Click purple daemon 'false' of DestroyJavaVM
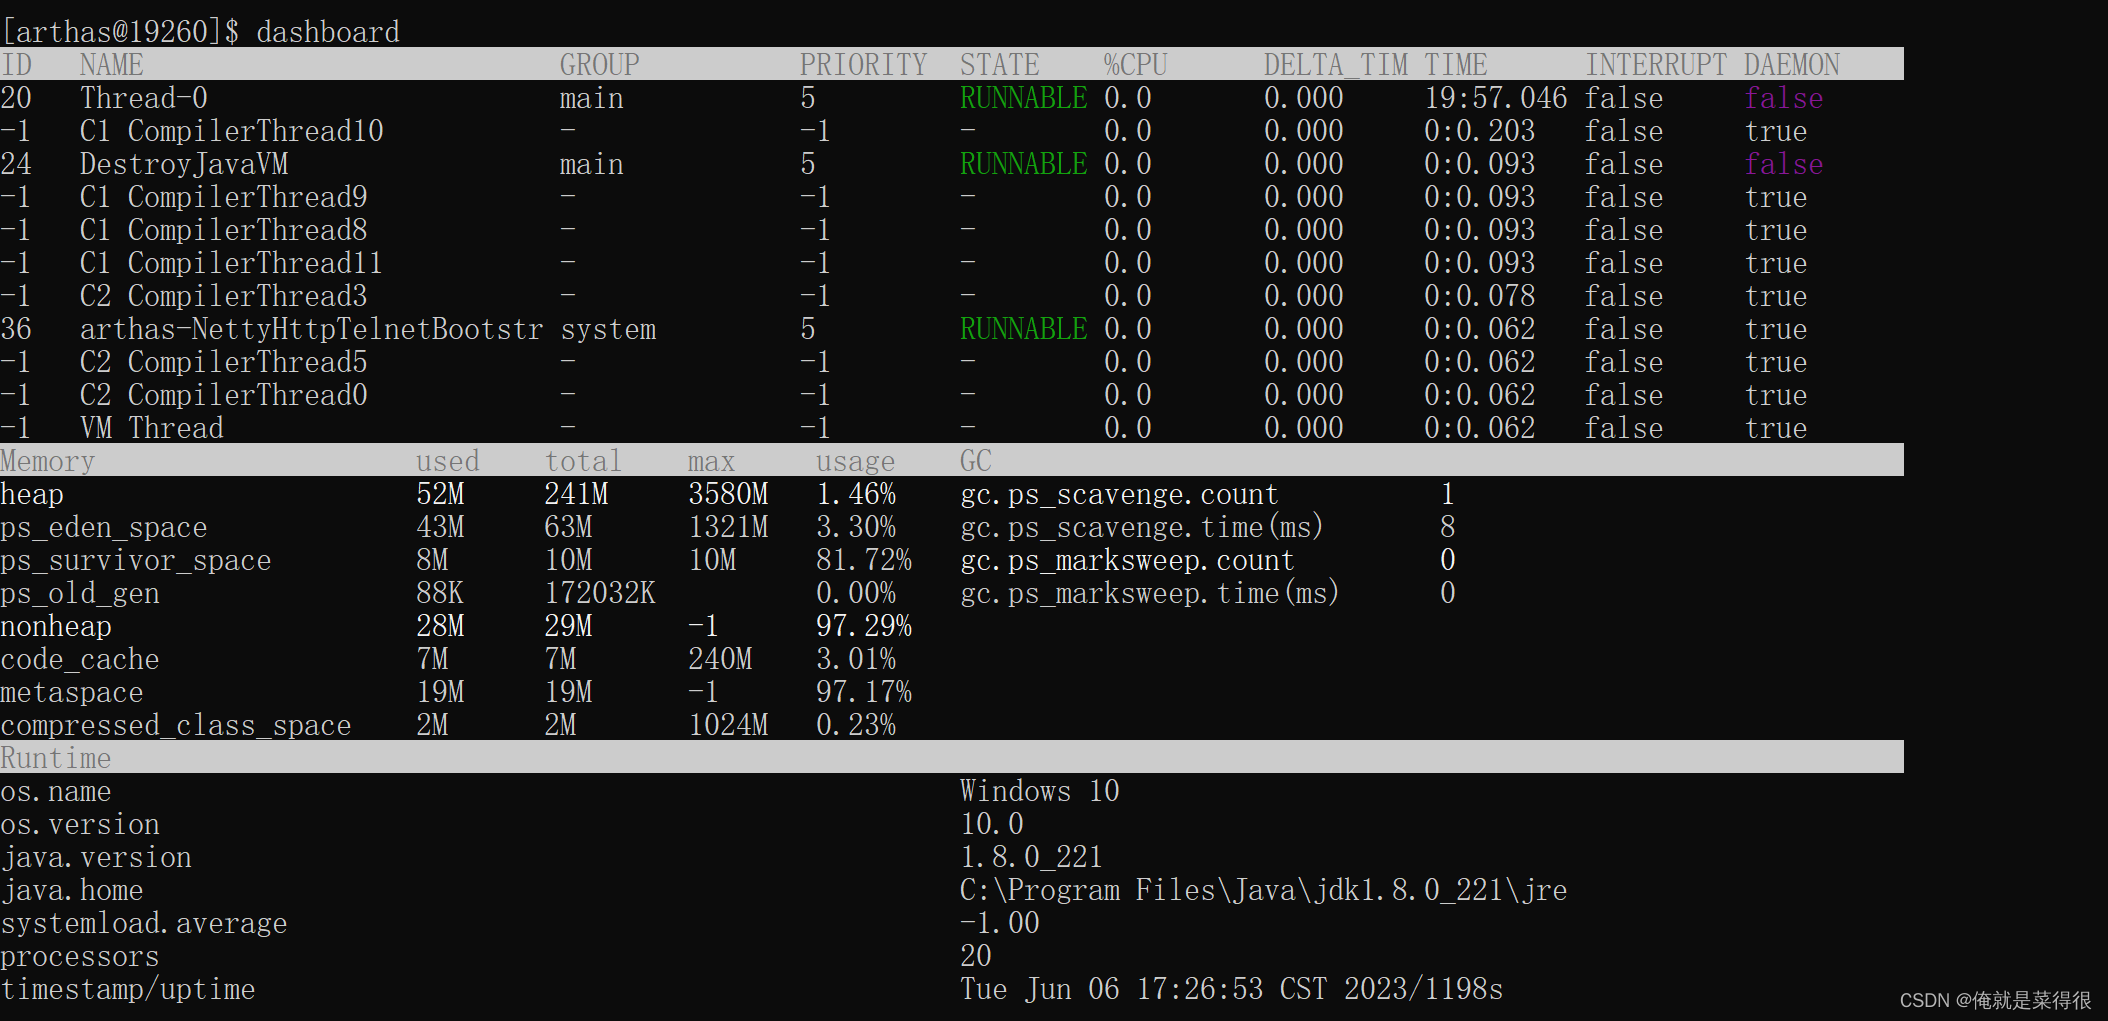 click(1784, 164)
